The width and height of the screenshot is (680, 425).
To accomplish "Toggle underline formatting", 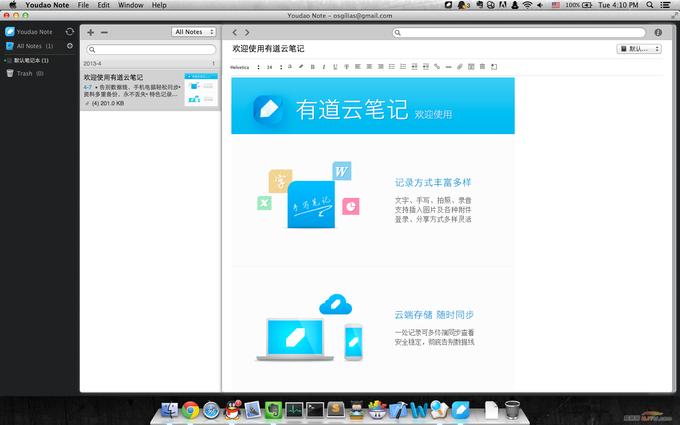I will click(x=335, y=67).
